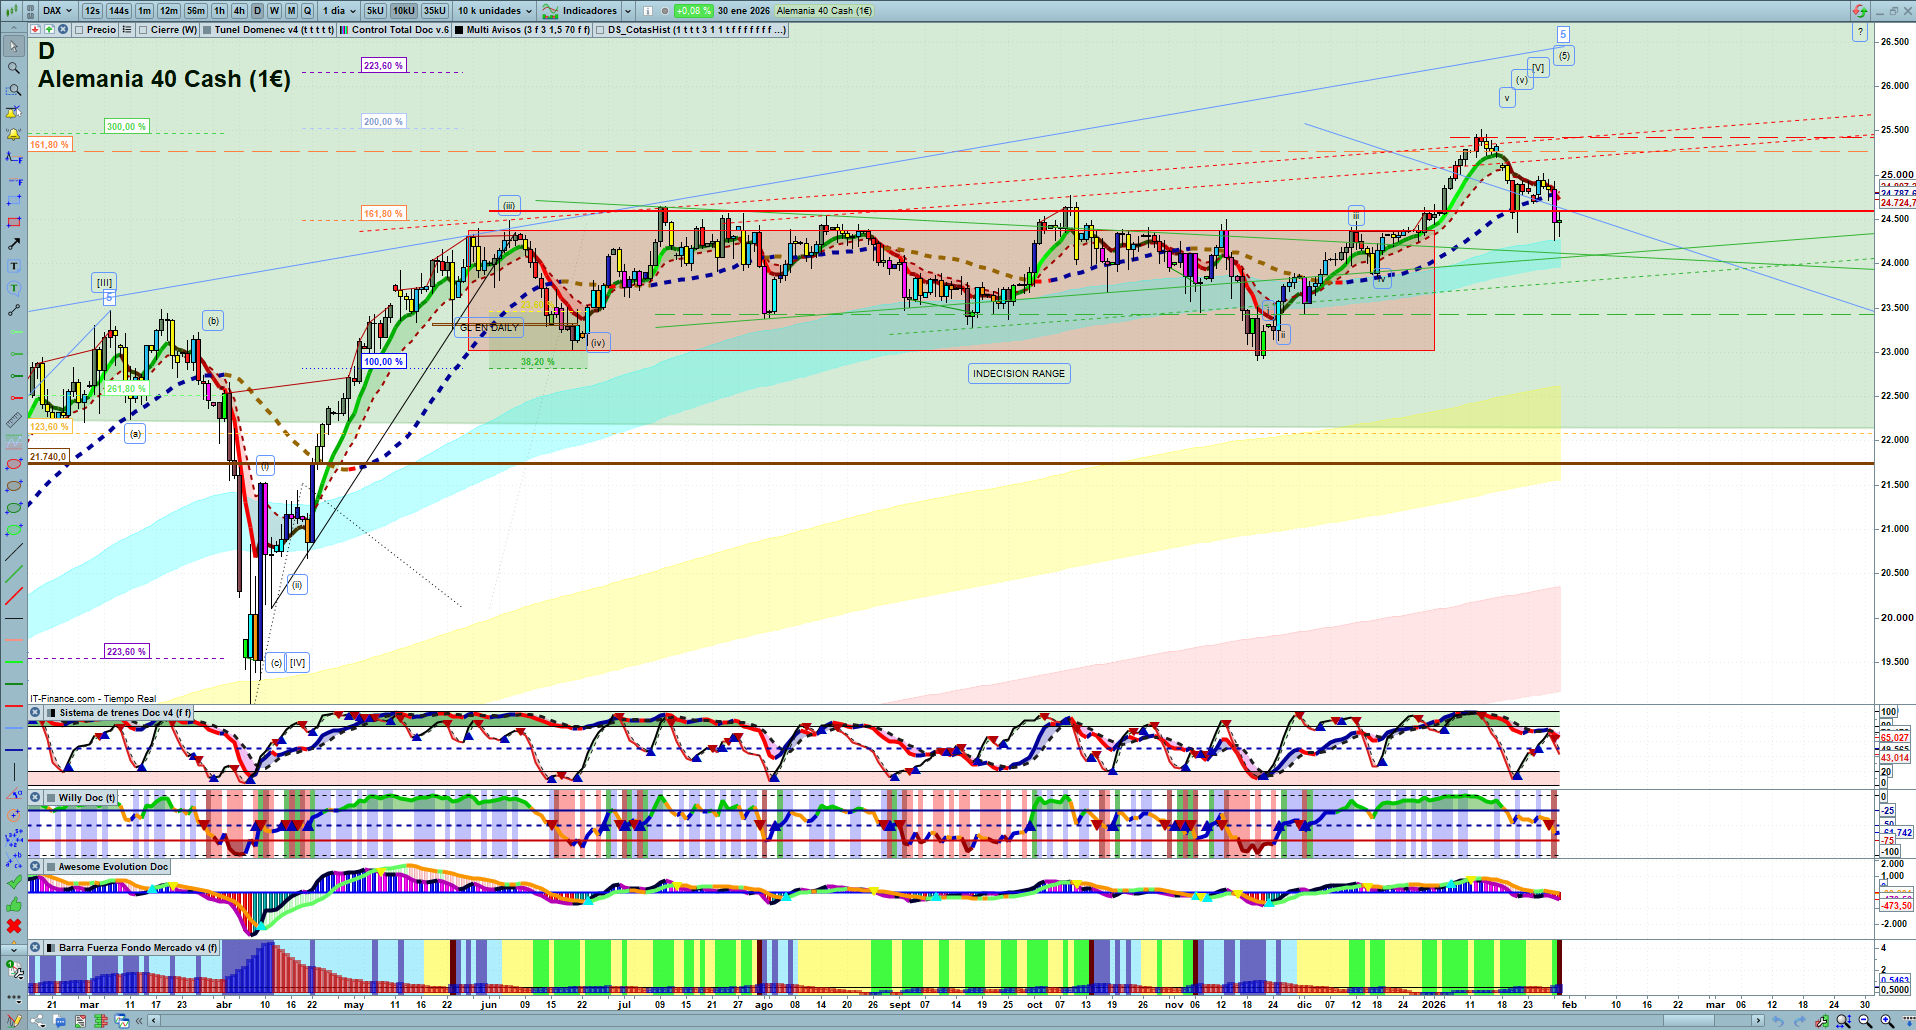Select the cursor pointer tool
Image resolution: width=1916 pixels, height=1030 pixels.
click(14, 46)
